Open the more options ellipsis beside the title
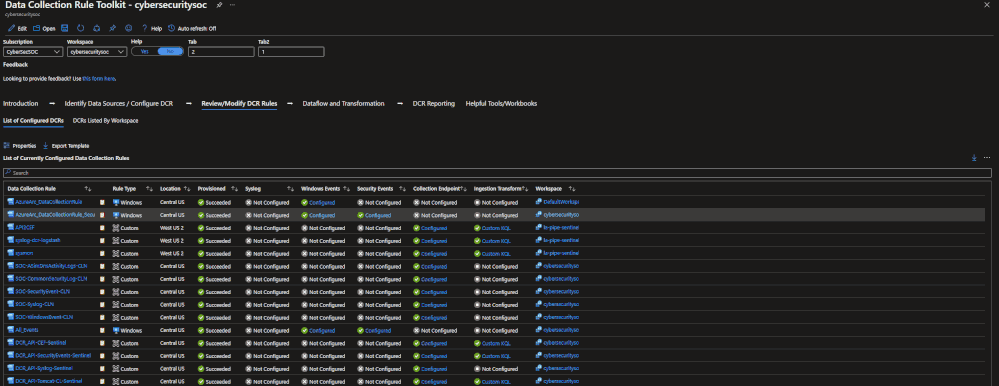This screenshot has height=386, width=999. [232, 5]
